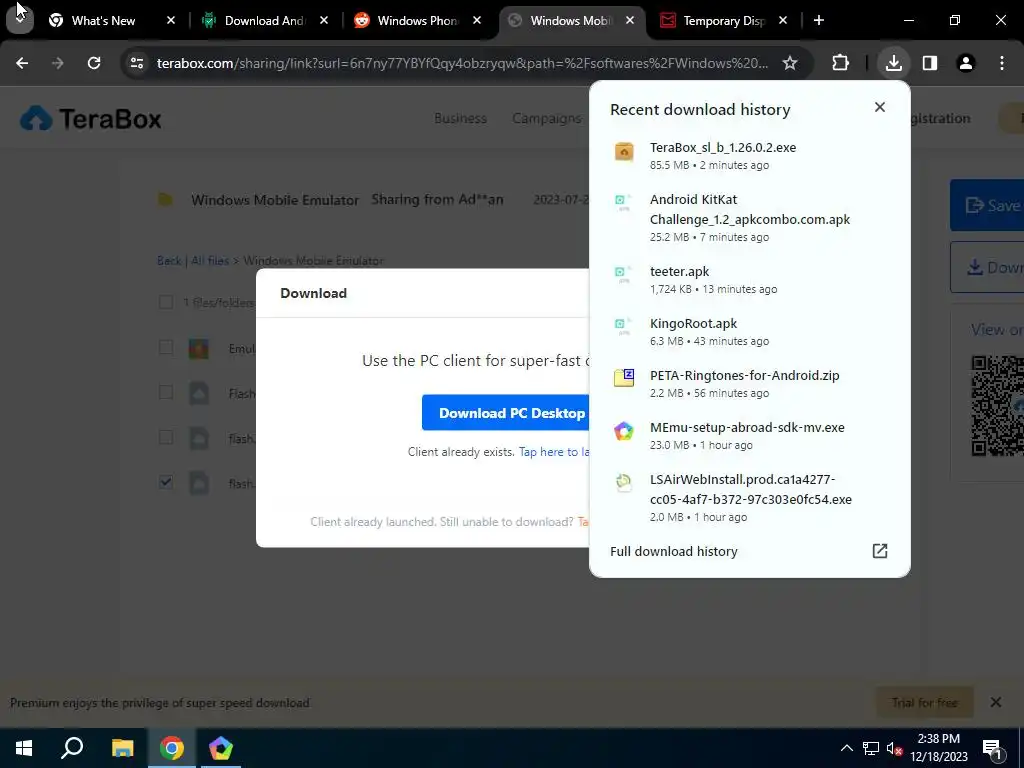Close the What's New tab

pos(170,21)
